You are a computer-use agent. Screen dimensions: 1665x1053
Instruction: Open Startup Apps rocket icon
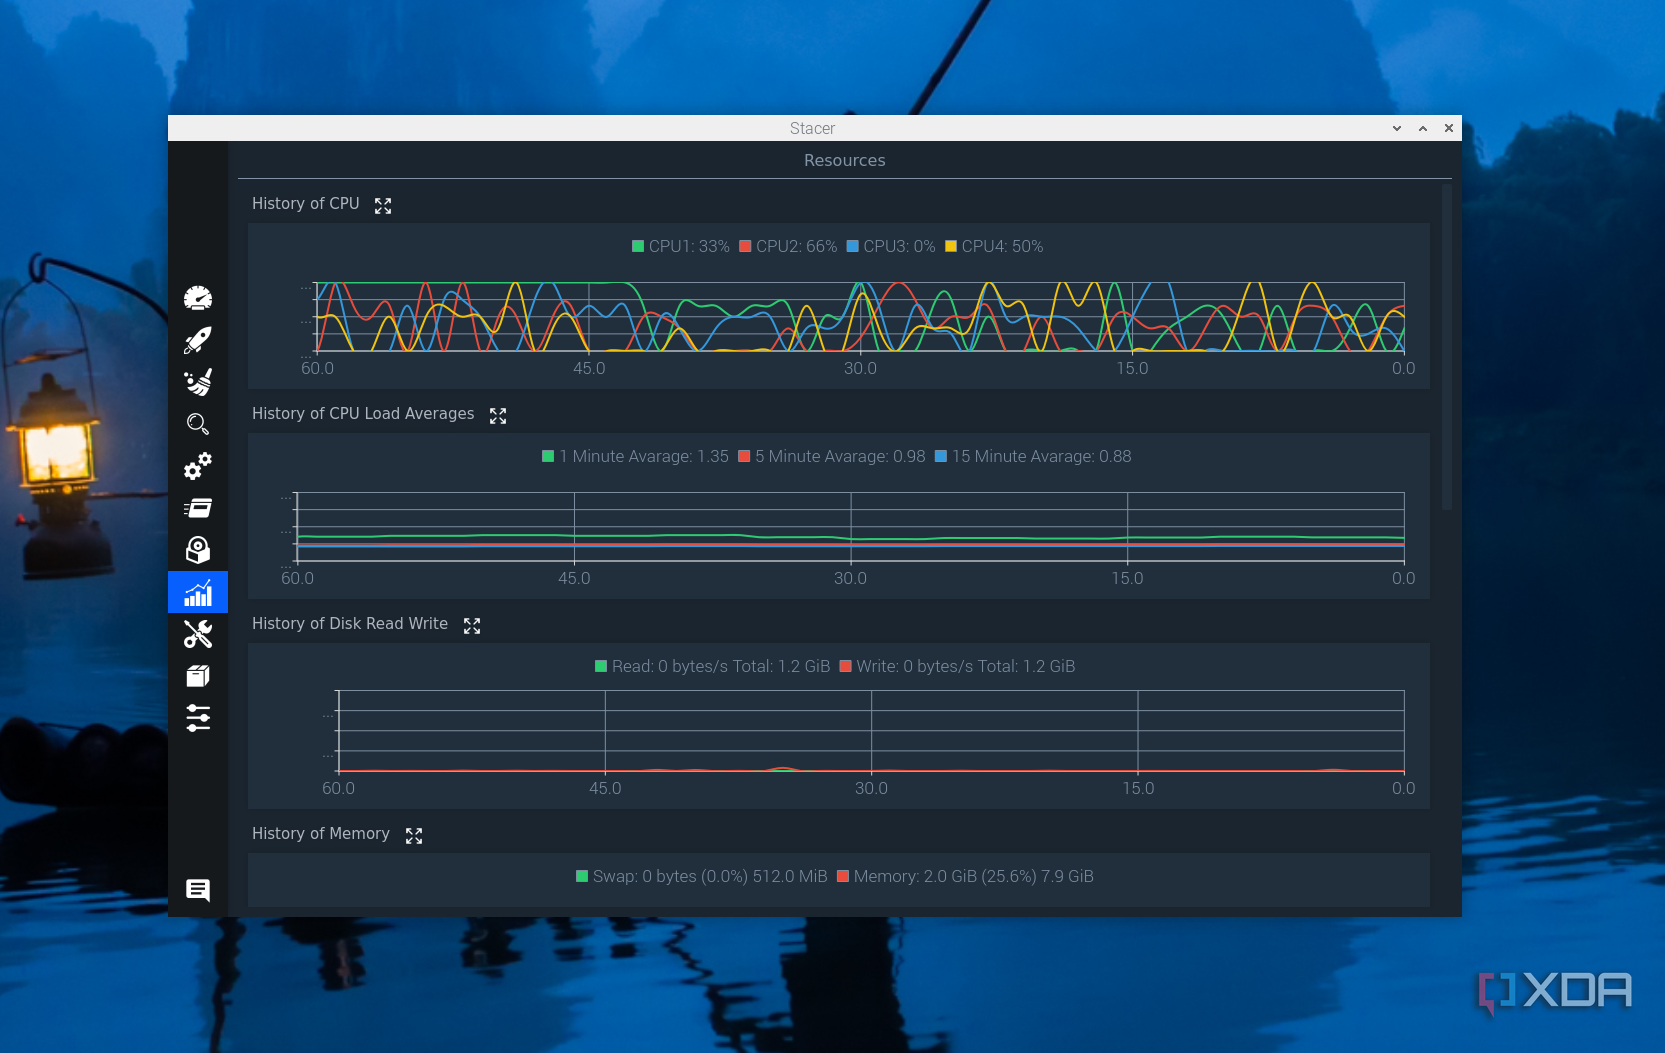click(198, 340)
